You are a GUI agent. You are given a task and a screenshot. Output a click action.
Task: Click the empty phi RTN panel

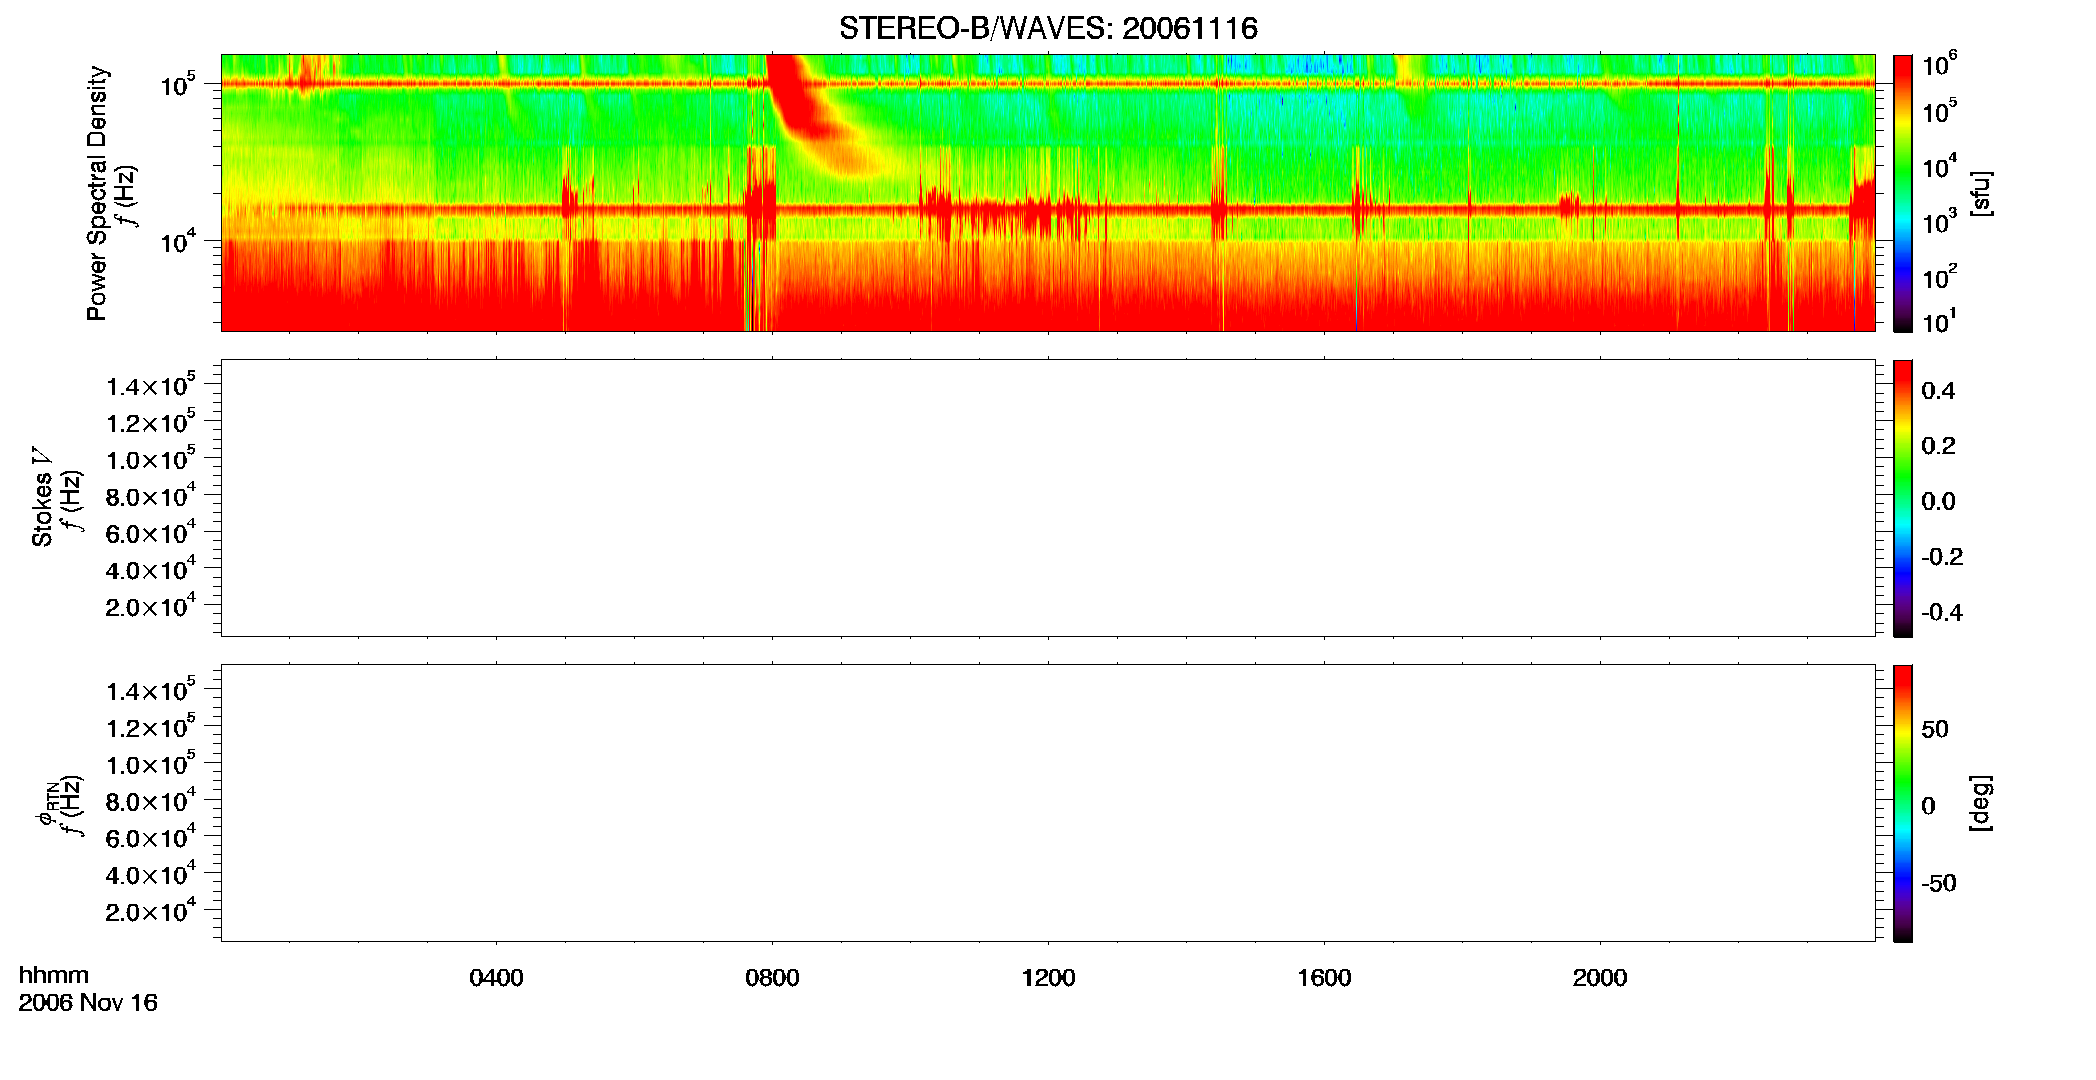coord(1048,803)
